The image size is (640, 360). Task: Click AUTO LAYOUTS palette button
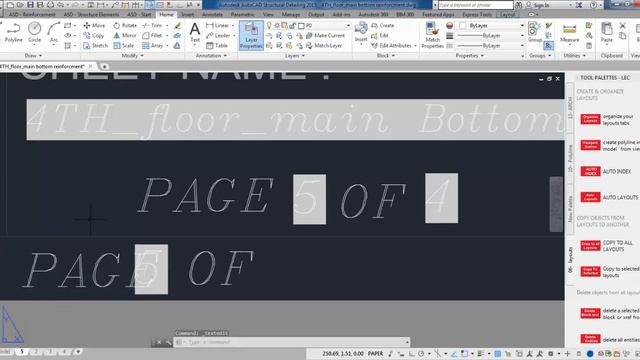[590, 197]
